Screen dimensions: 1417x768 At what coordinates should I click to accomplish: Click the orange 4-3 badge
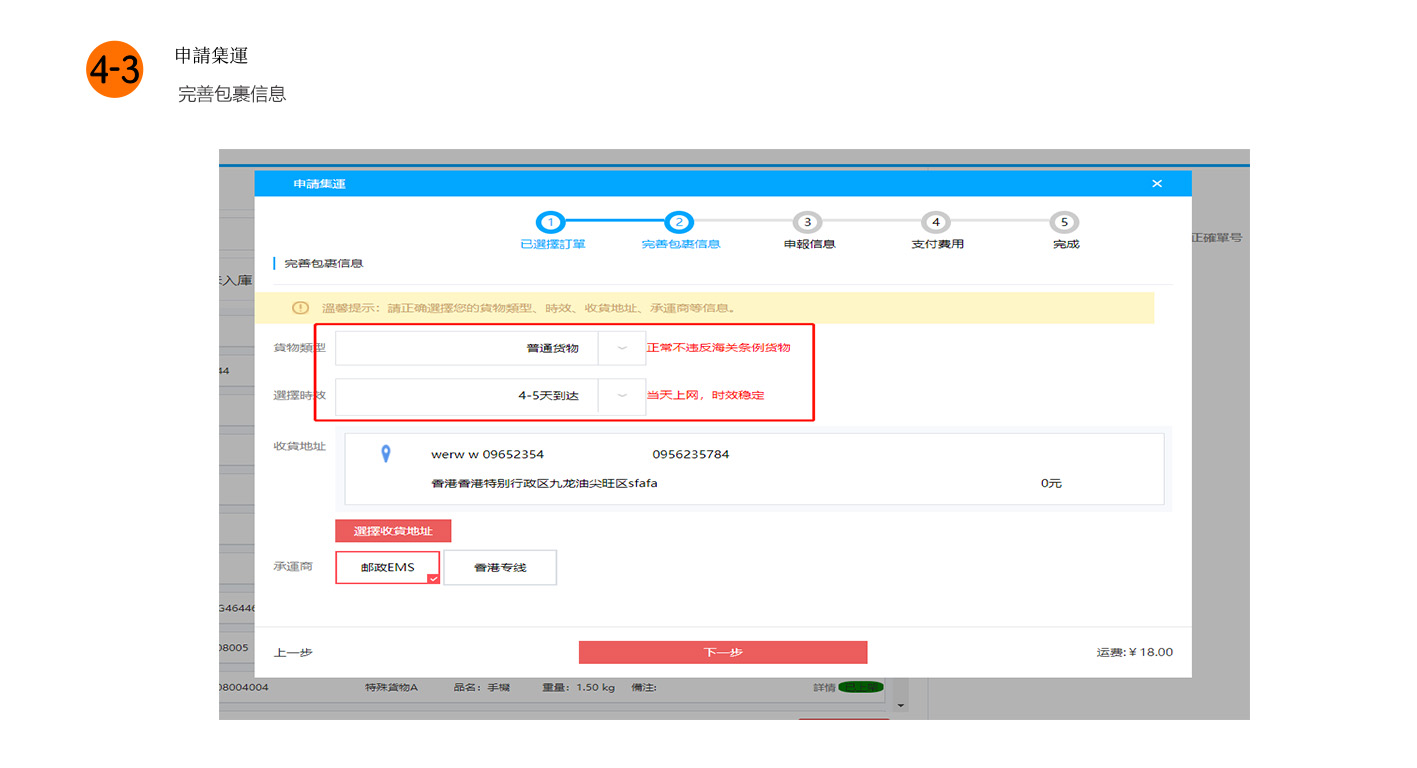(x=115, y=70)
